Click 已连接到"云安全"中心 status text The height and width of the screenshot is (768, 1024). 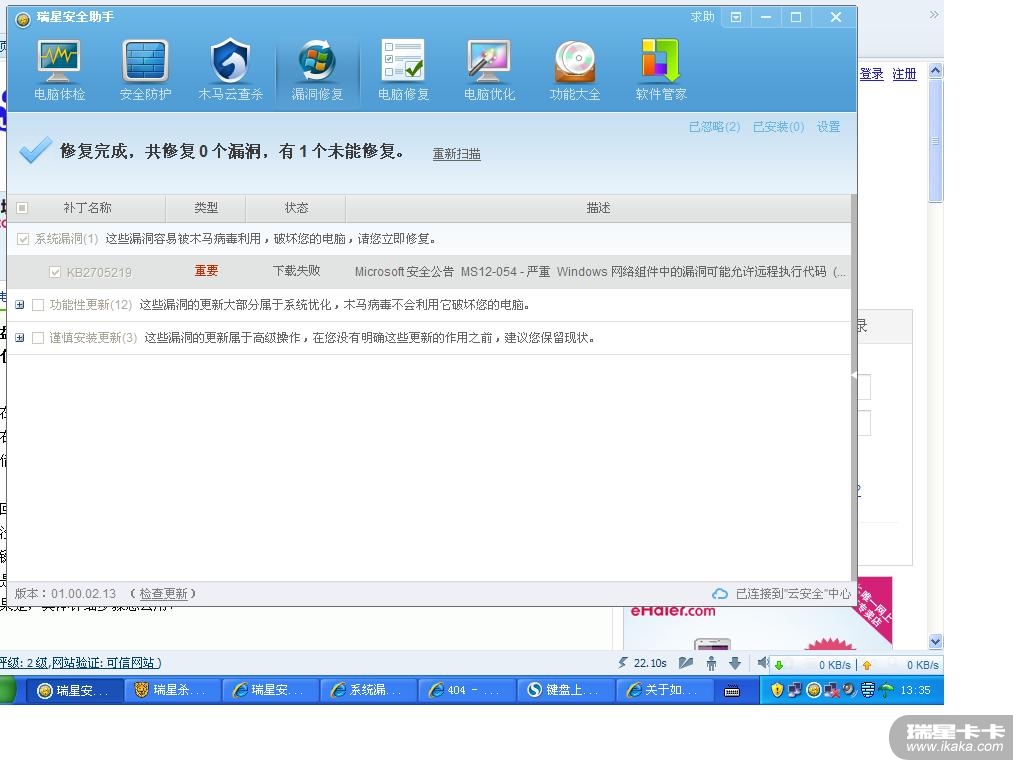793,594
